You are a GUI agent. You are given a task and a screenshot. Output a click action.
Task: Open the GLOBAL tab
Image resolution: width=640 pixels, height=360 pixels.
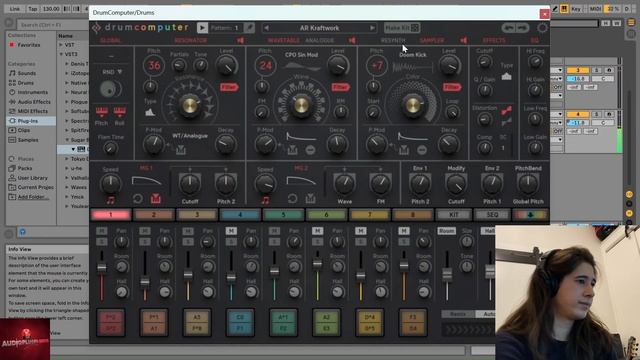(x=110, y=40)
